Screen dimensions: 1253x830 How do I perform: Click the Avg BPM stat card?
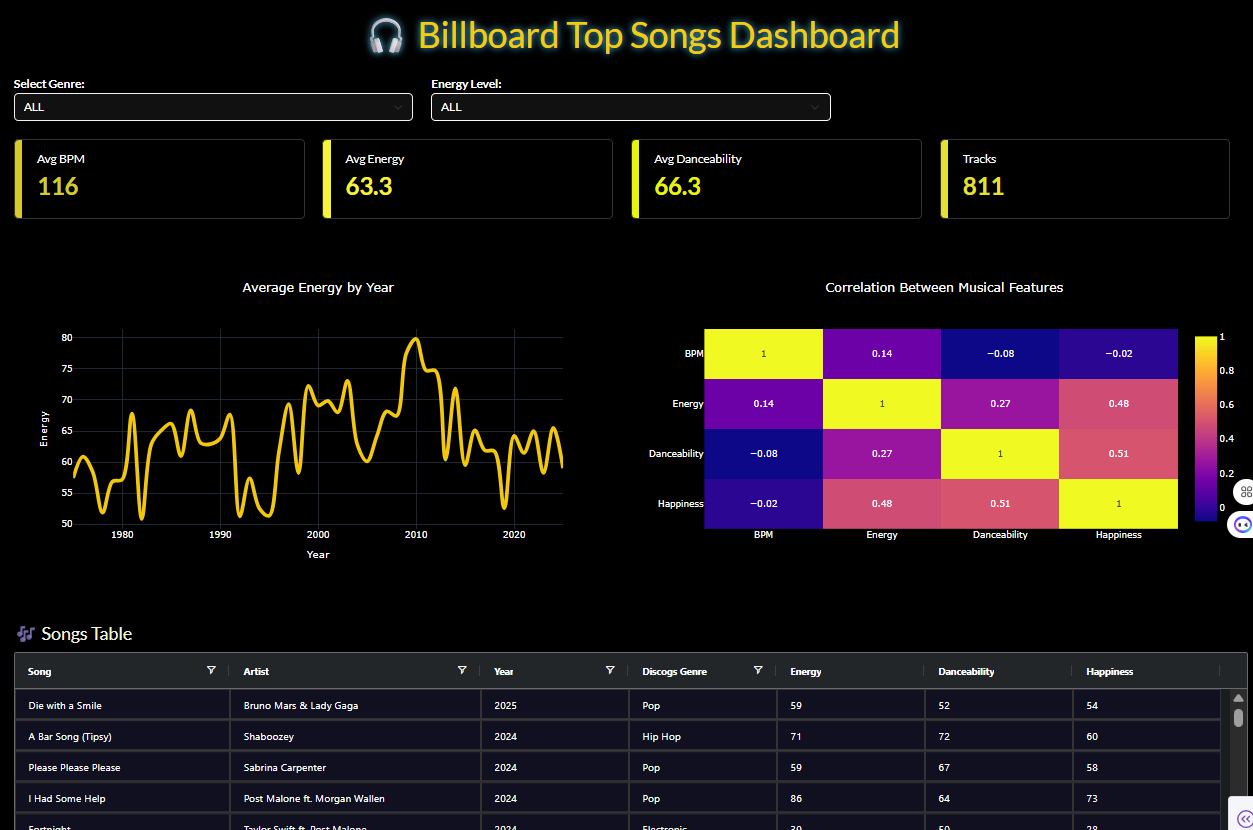(x=160, y=179)
